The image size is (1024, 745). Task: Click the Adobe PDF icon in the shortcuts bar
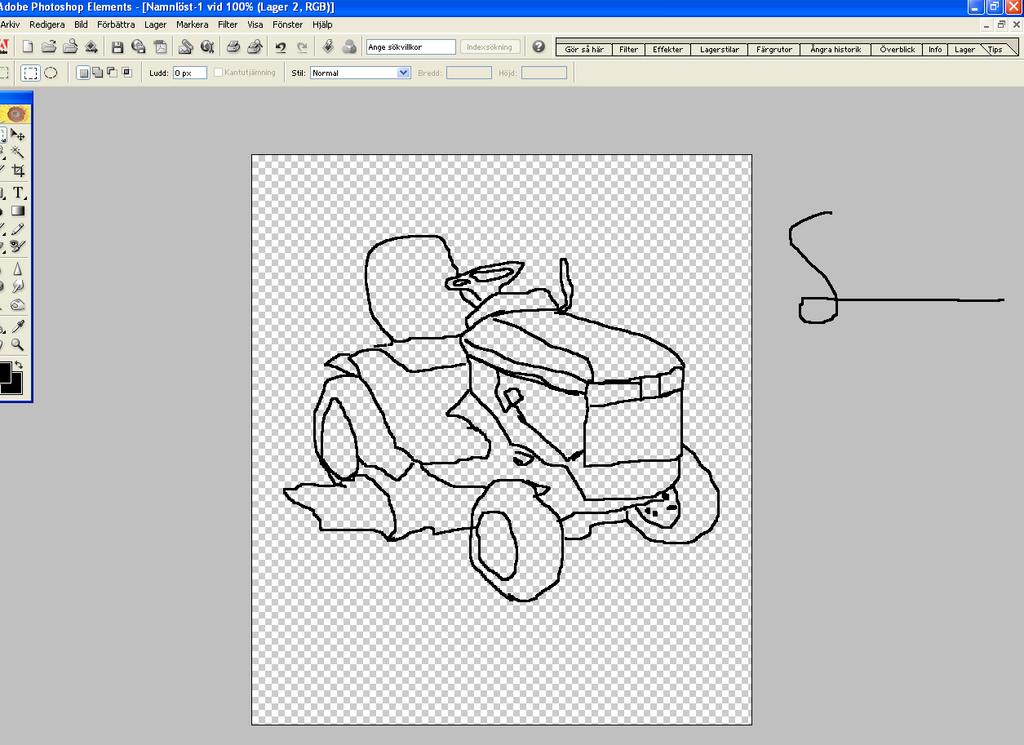160,47
